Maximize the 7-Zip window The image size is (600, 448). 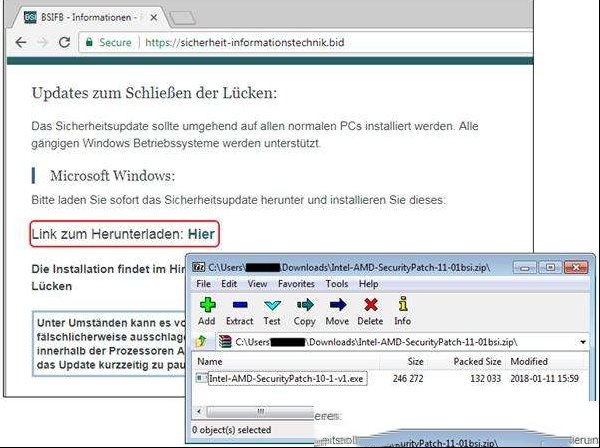point(550,267)
